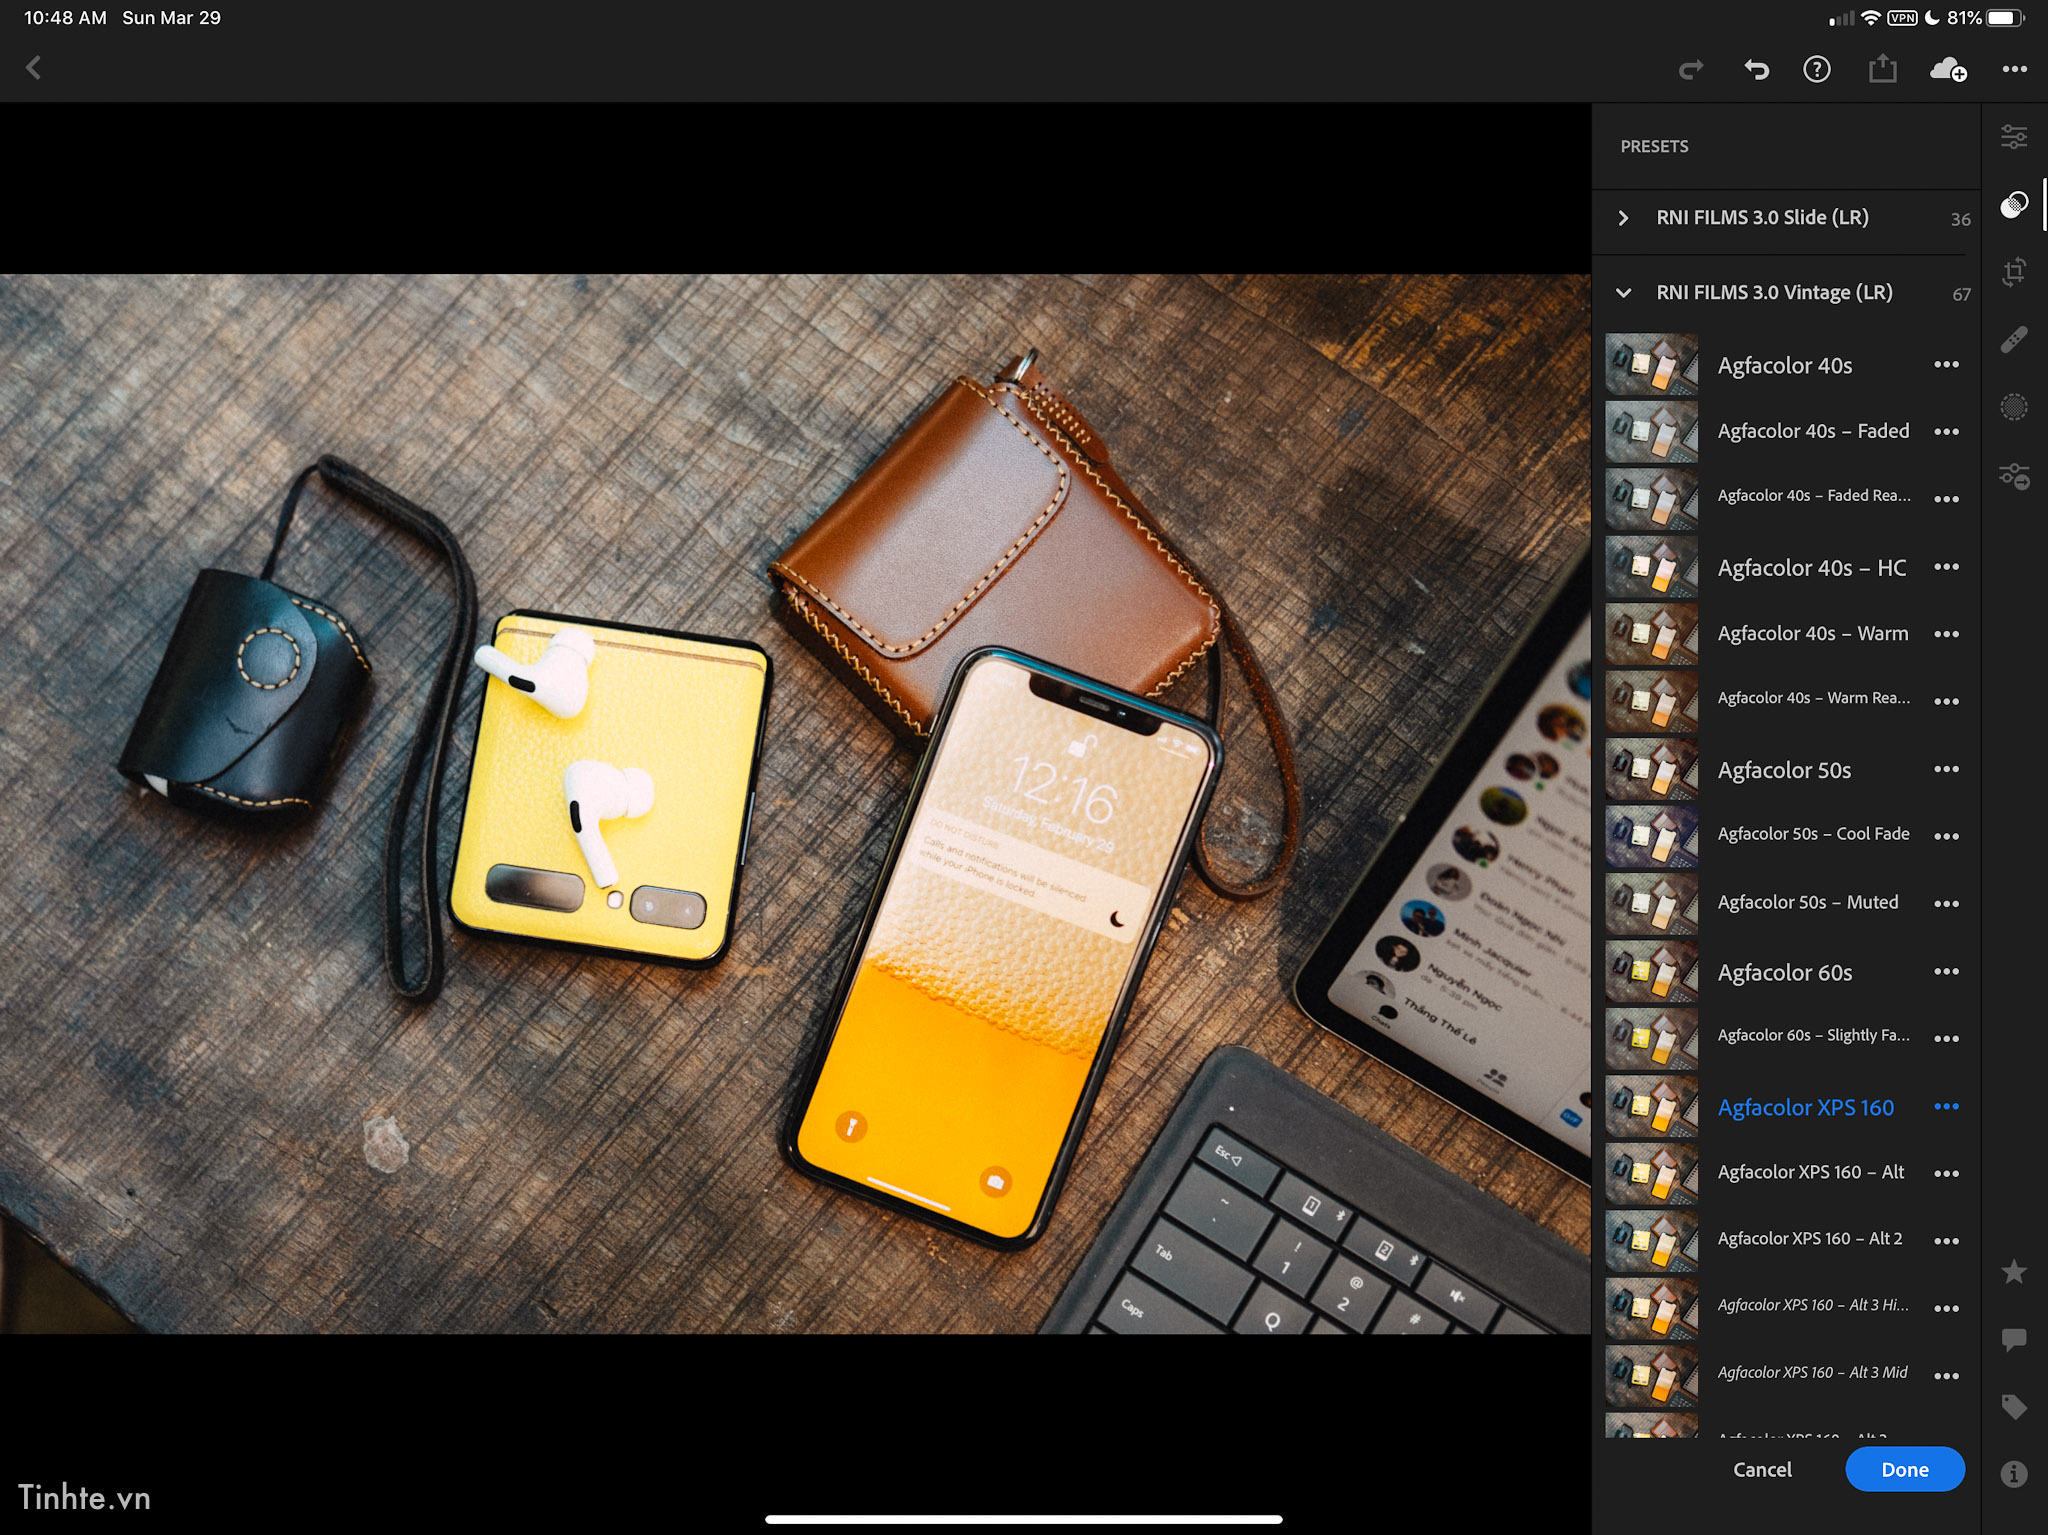
Task: Open options for Agfacolor 50s – Cool Fade
Action: pos(1946,836)
